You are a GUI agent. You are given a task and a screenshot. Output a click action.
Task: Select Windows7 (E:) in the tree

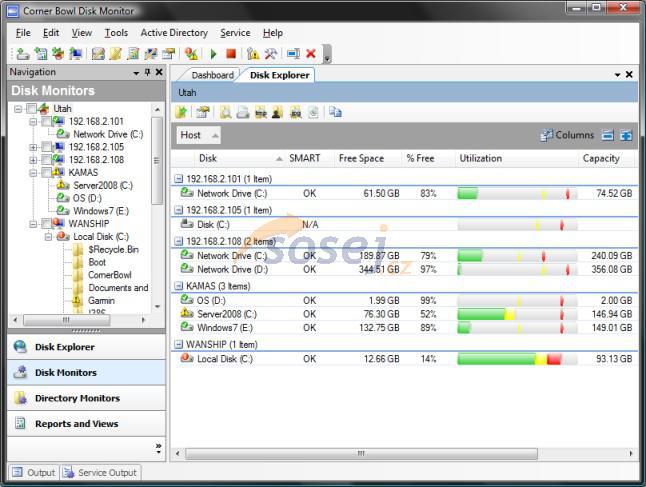point(101,211)
